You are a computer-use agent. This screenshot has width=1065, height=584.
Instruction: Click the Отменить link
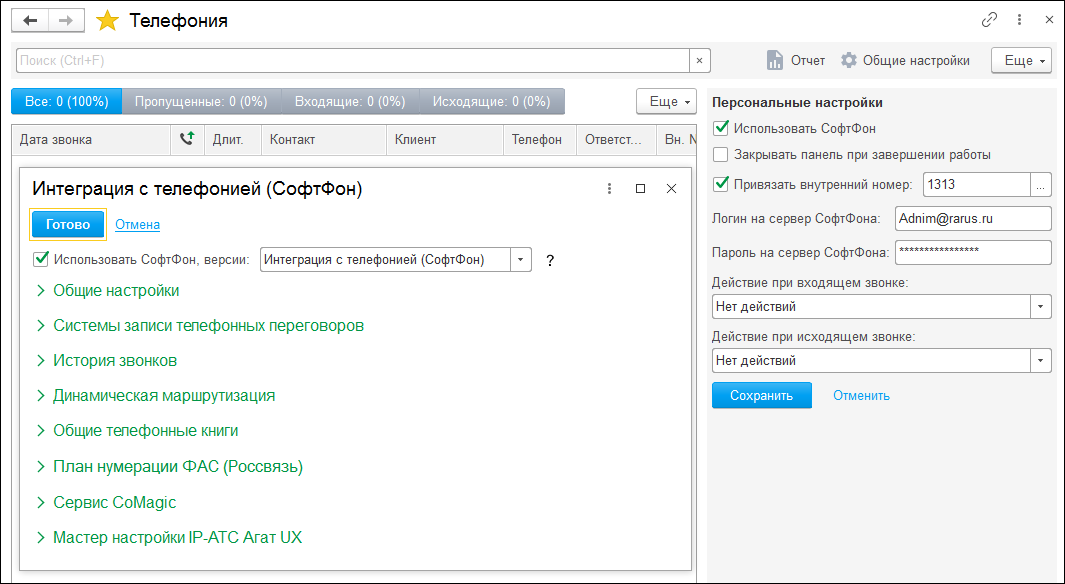coord(861,396)
